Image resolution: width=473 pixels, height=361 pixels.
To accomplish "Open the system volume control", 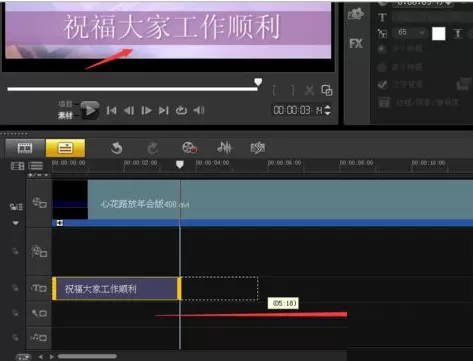I will (x=199, y=110).
